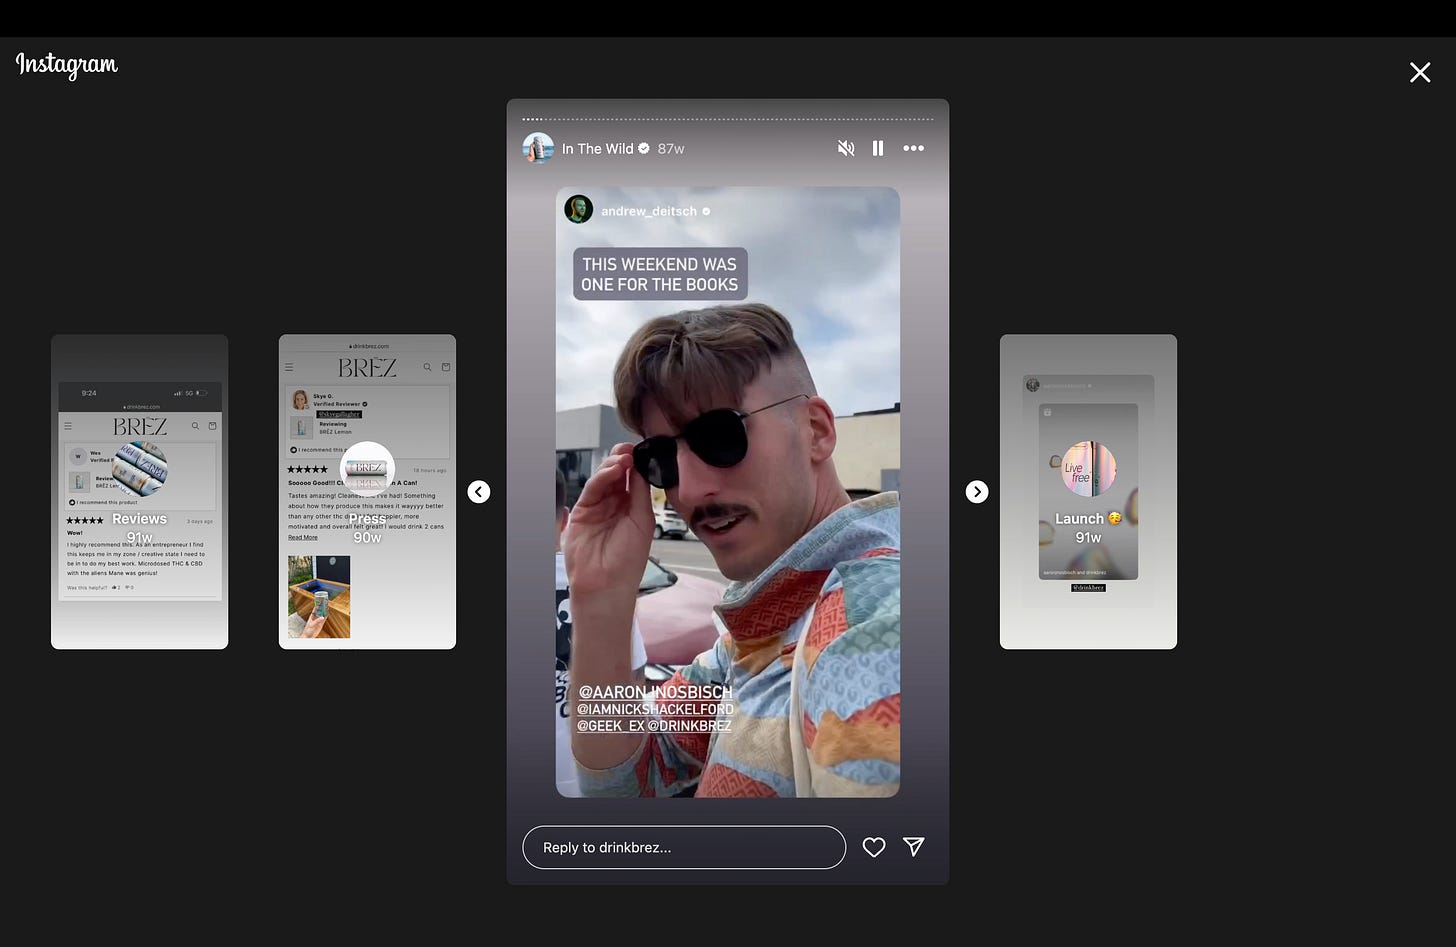Go to previous story with left arrow
Screen dimensions: 1456x947
[x=479, y=492]
